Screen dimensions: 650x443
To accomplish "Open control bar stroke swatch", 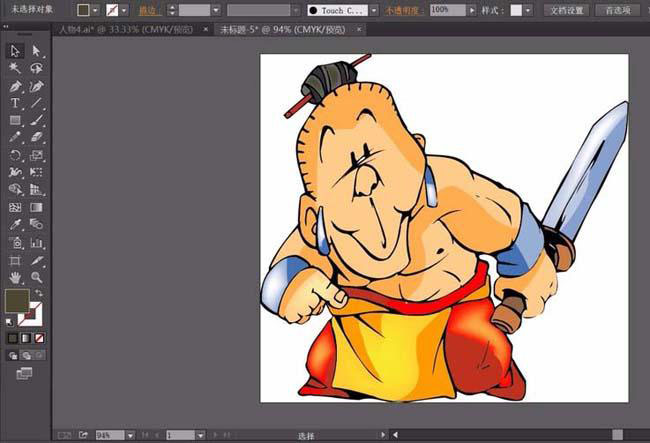I will click(x=112, y=10).
